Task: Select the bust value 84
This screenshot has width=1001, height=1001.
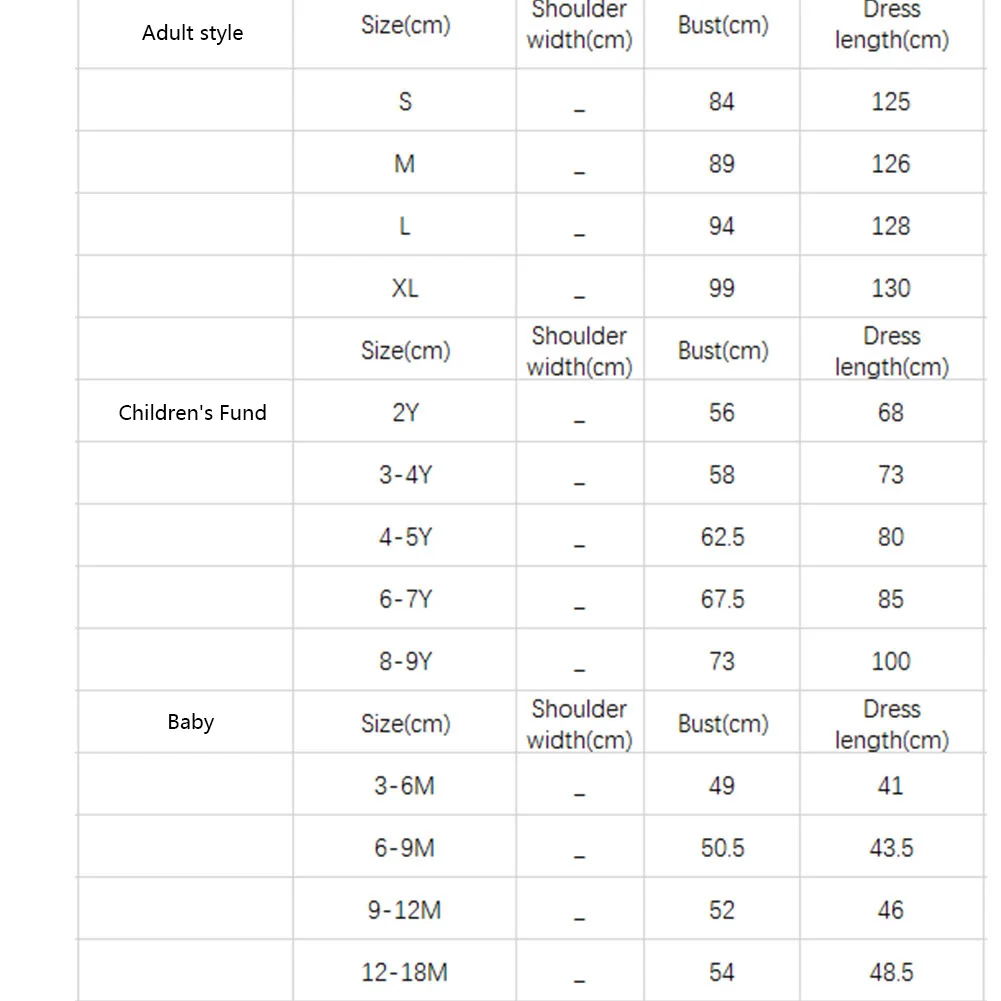Action: [x=722, y=101]
